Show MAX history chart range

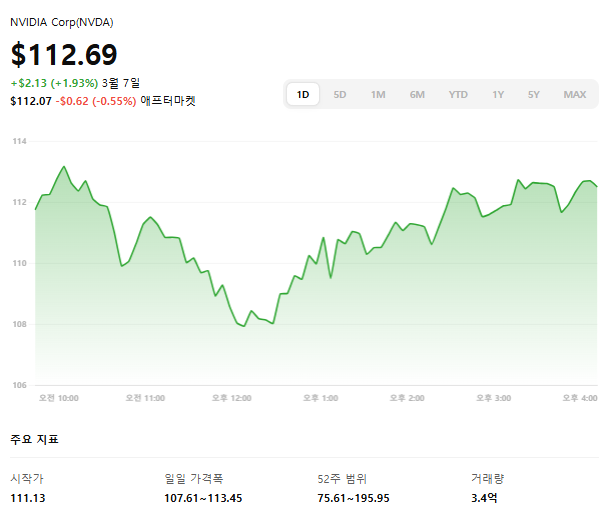tap(575, 95)
